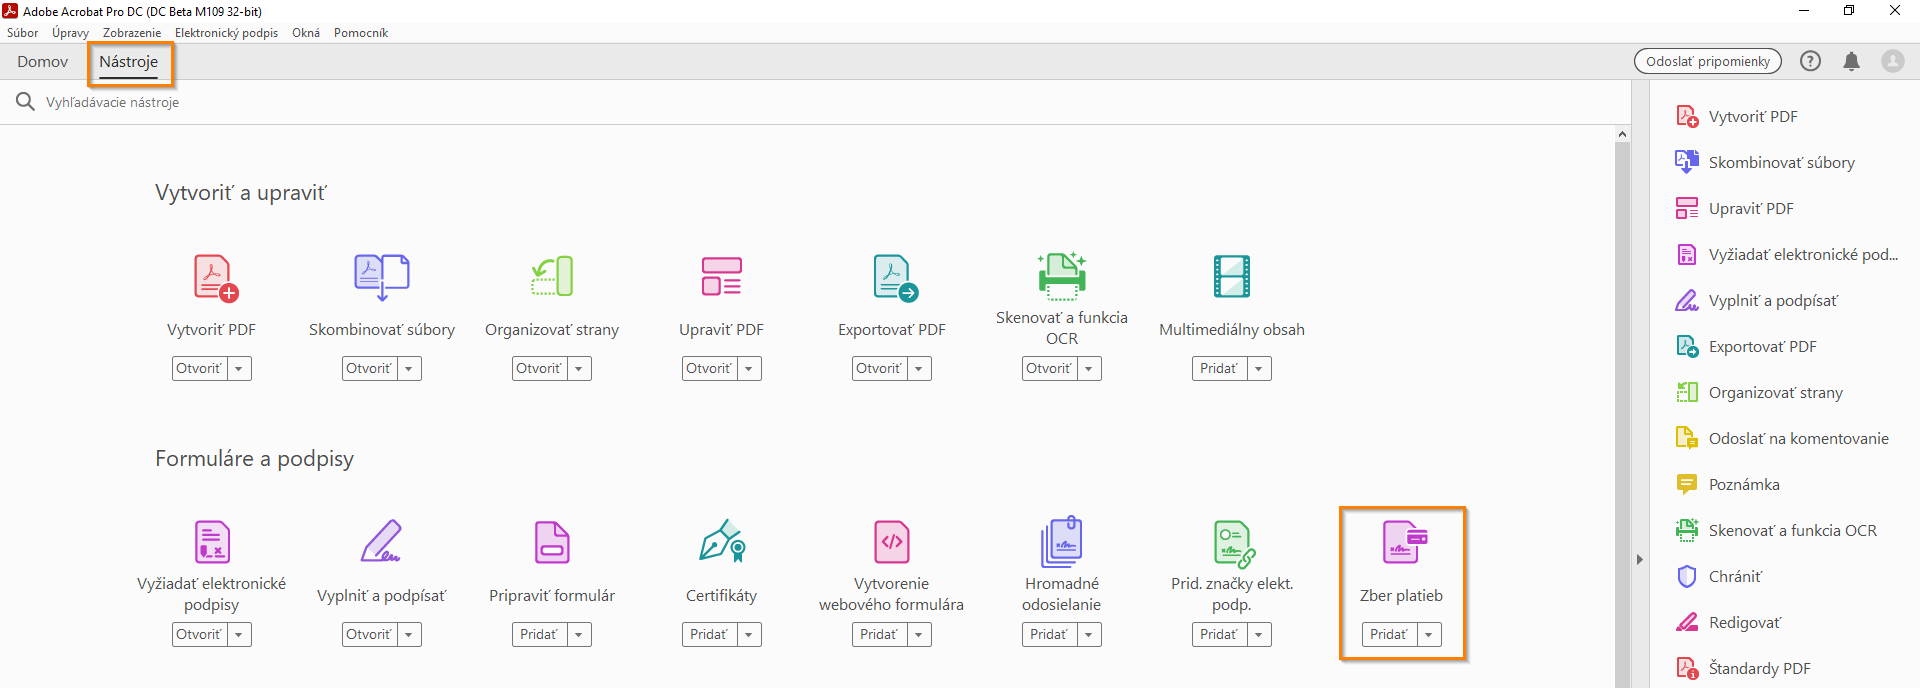Click Otvoriť under Vyžiadať elektronické podpisy
The width and height of the screenshot is (1920, 688).
[200, 635]
